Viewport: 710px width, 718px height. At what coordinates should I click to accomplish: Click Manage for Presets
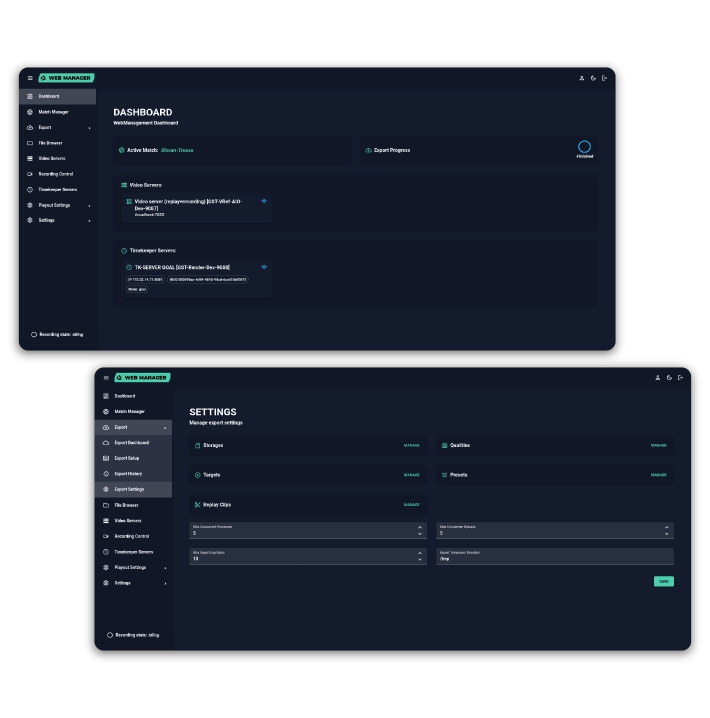[x=659, y=475]
